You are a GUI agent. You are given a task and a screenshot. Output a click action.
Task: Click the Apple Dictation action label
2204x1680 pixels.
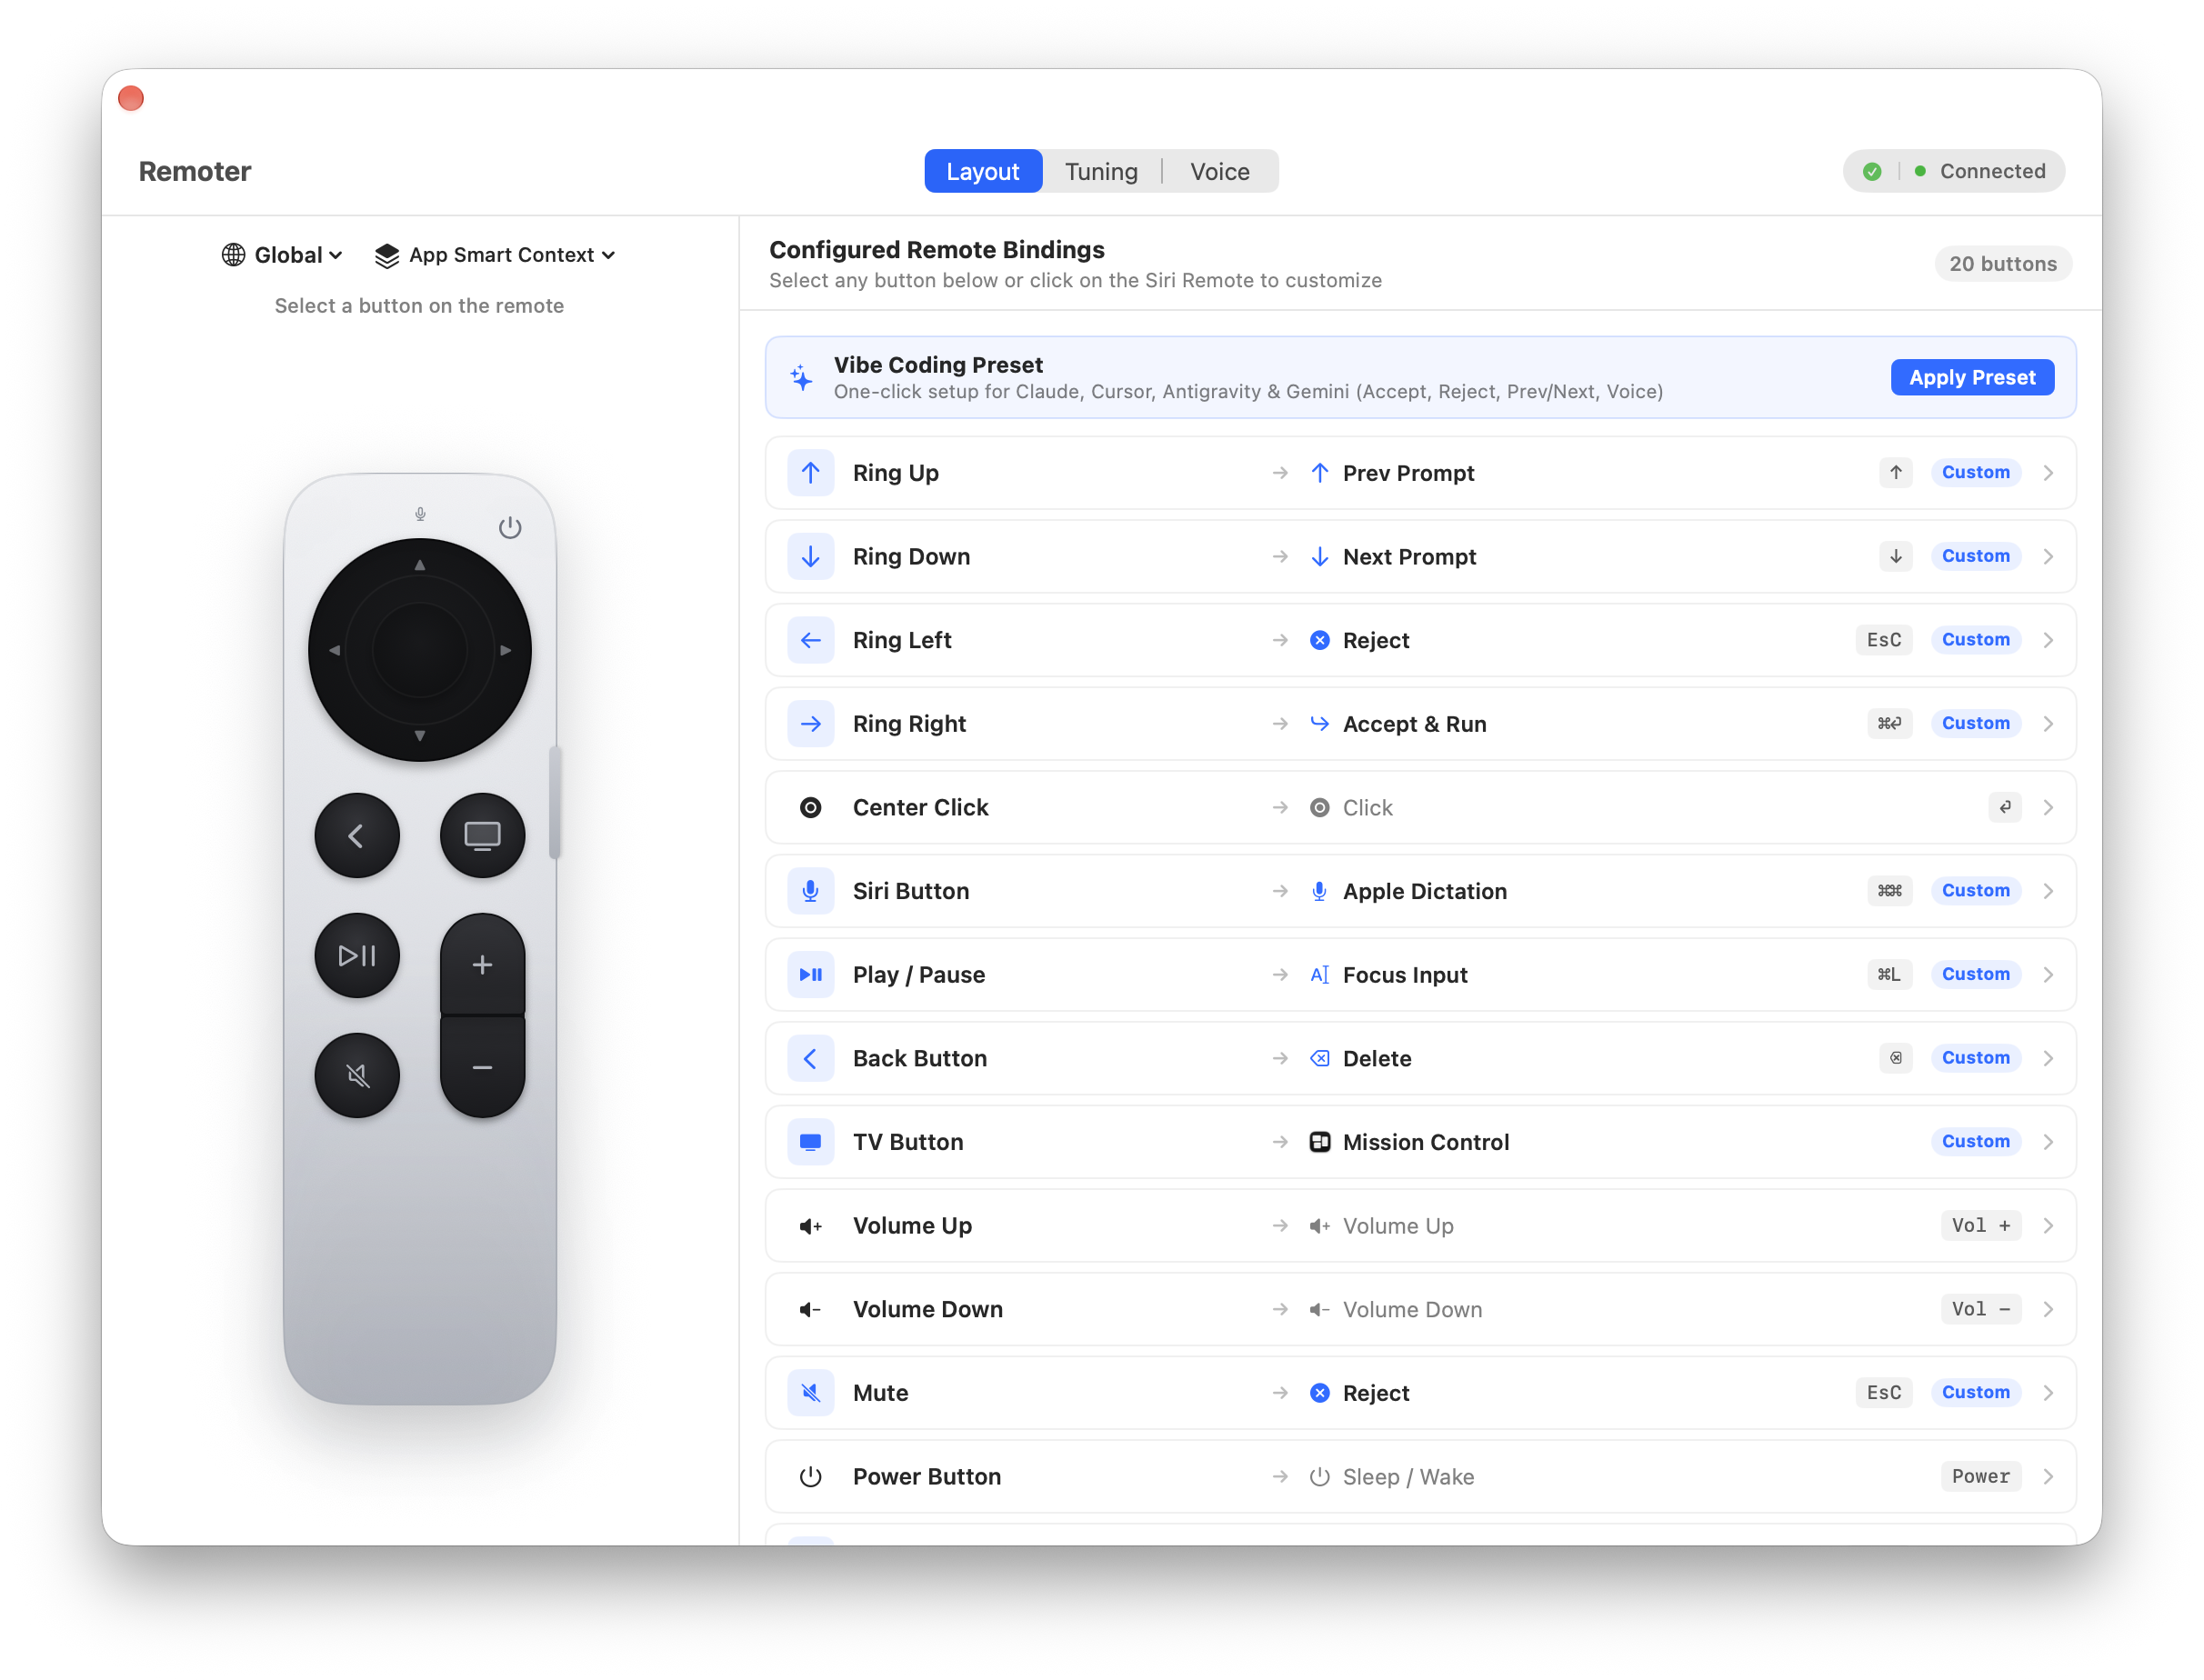[1424, 890]
